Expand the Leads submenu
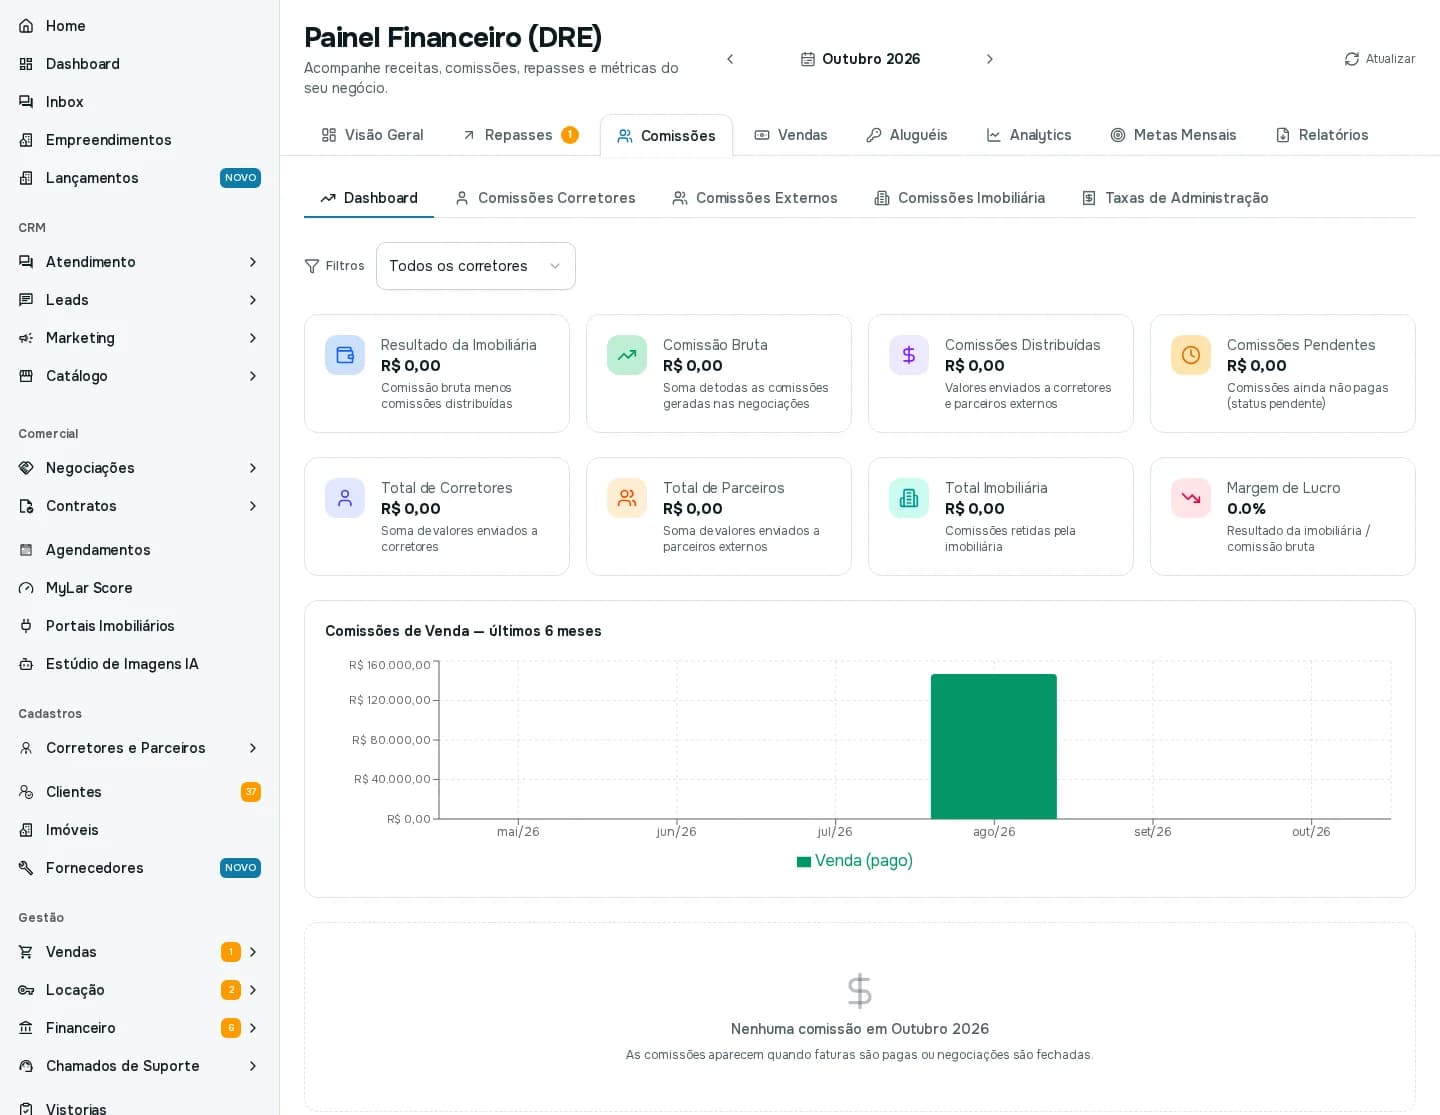The height and width of the screenshot is (1115, 1440). tap(253, 300)
